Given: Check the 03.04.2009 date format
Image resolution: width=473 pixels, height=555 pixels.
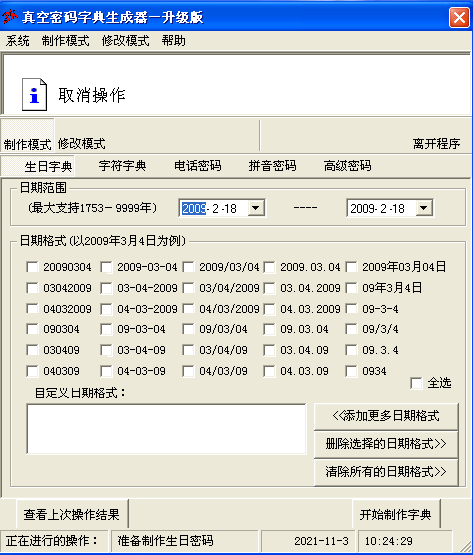Looking at the screenshot, I should pyautogui.click(x=269, y=288).
